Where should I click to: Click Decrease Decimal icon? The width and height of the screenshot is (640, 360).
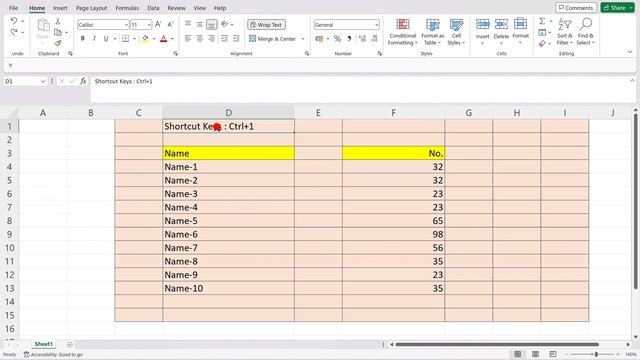374,39
